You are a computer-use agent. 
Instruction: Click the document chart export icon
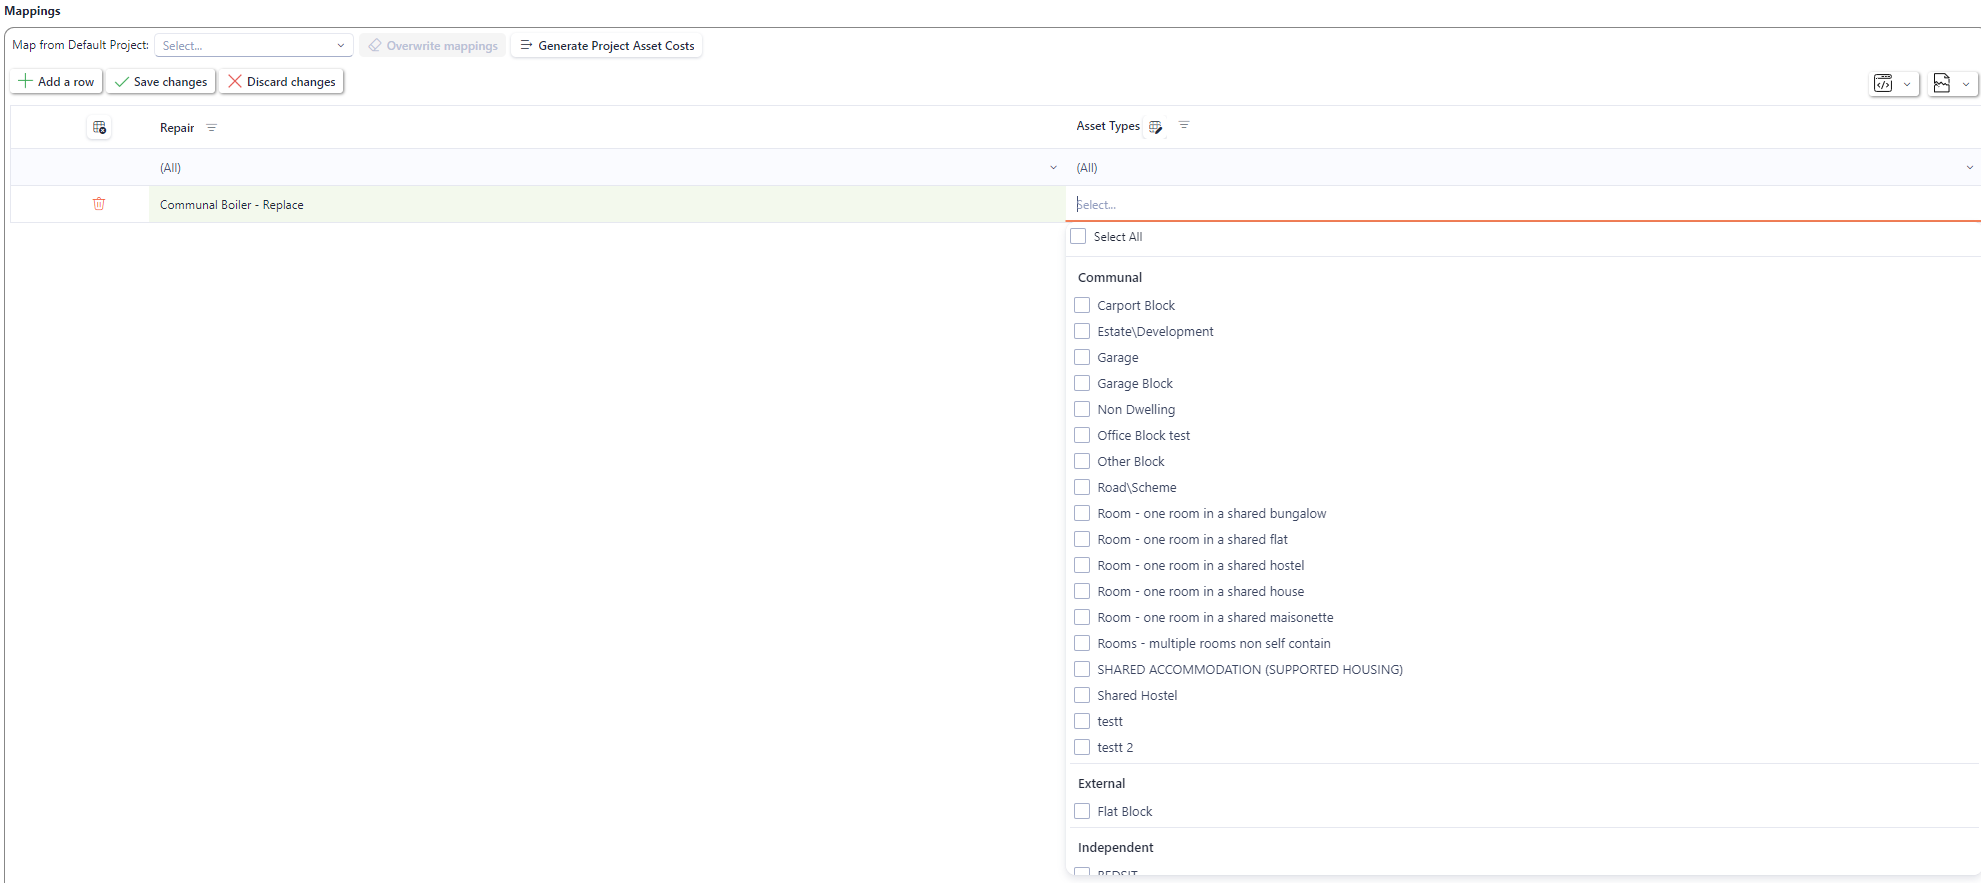(1942, 84)
